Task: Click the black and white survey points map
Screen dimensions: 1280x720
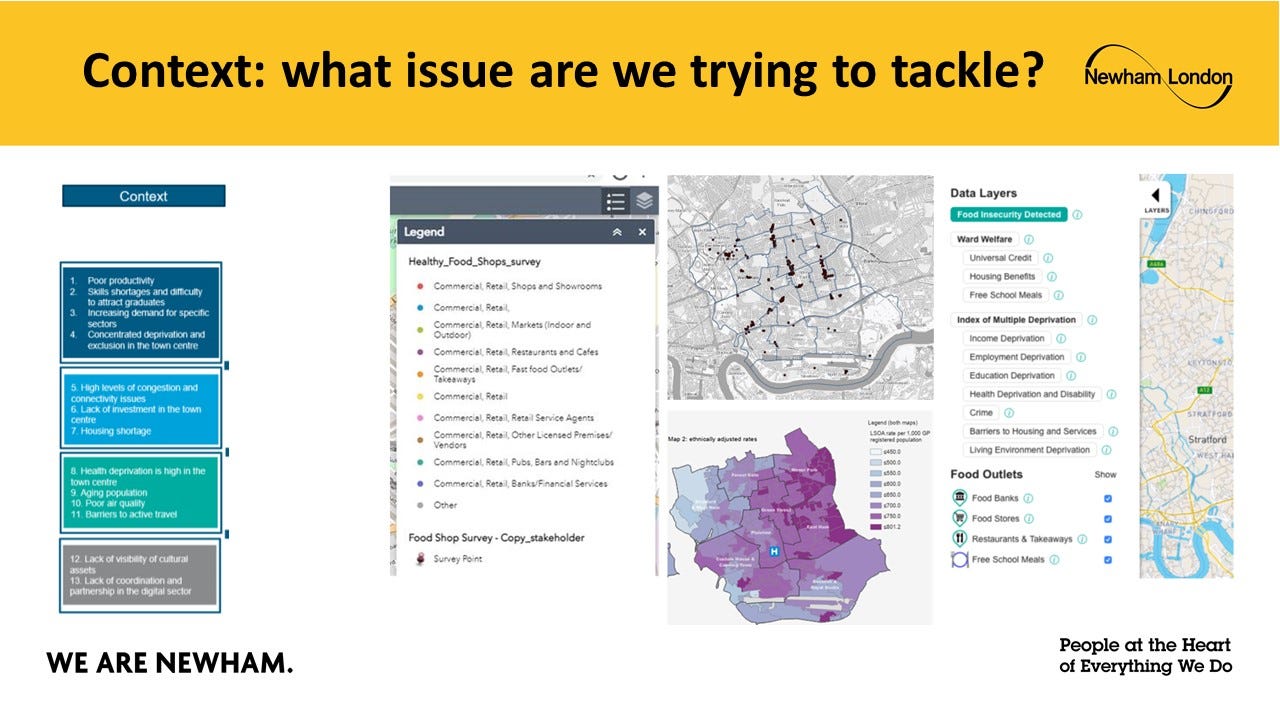Action: click(801, 287)
